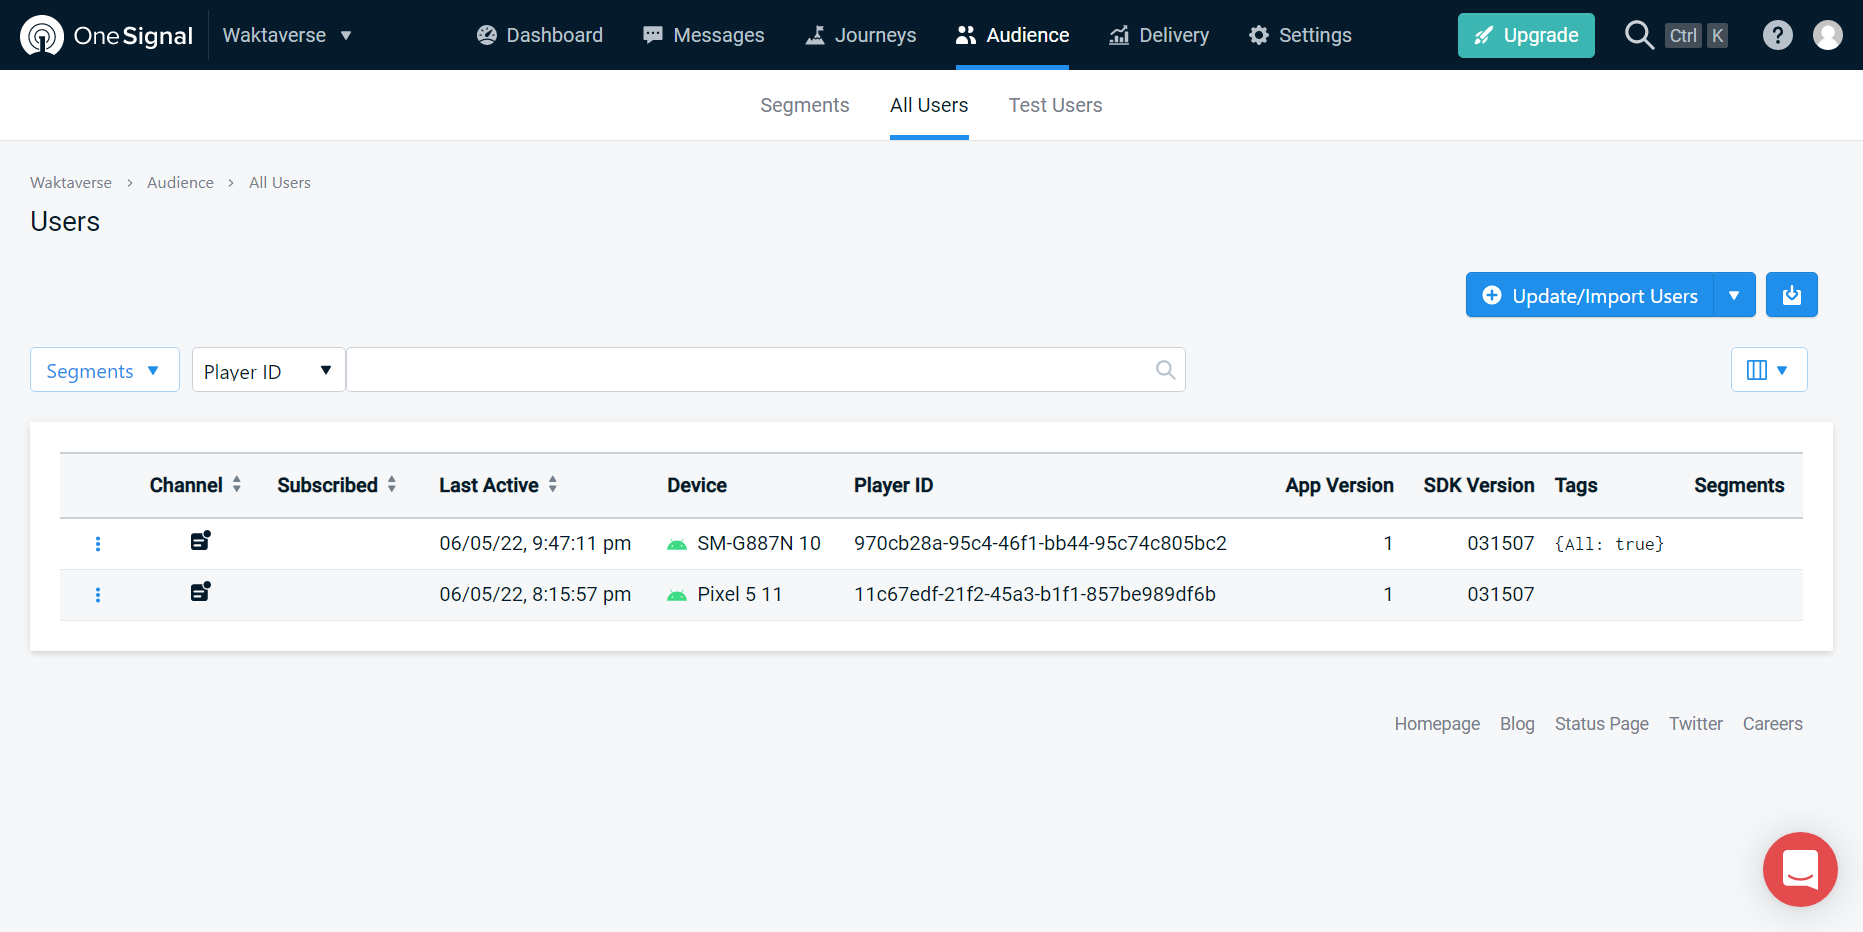
Task: Open the options menu for the SM-G887N row
Action: point(98,544)
